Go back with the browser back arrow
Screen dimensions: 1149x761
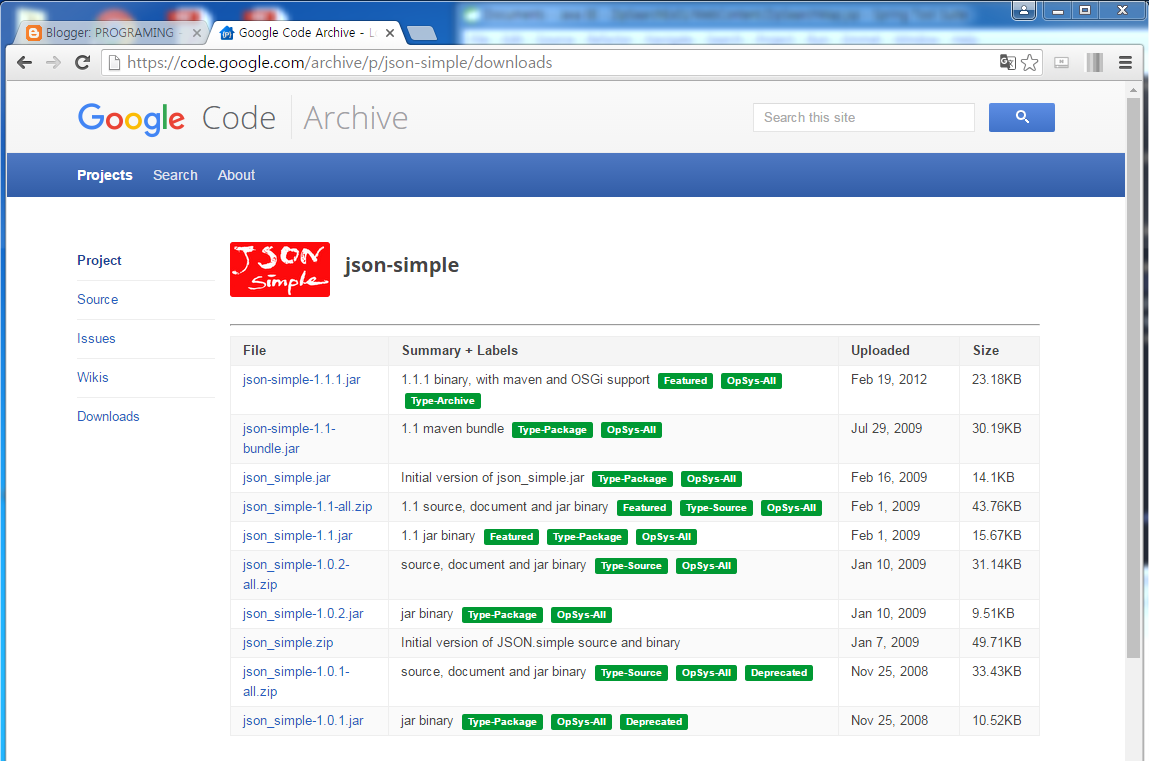coord(24,63)
